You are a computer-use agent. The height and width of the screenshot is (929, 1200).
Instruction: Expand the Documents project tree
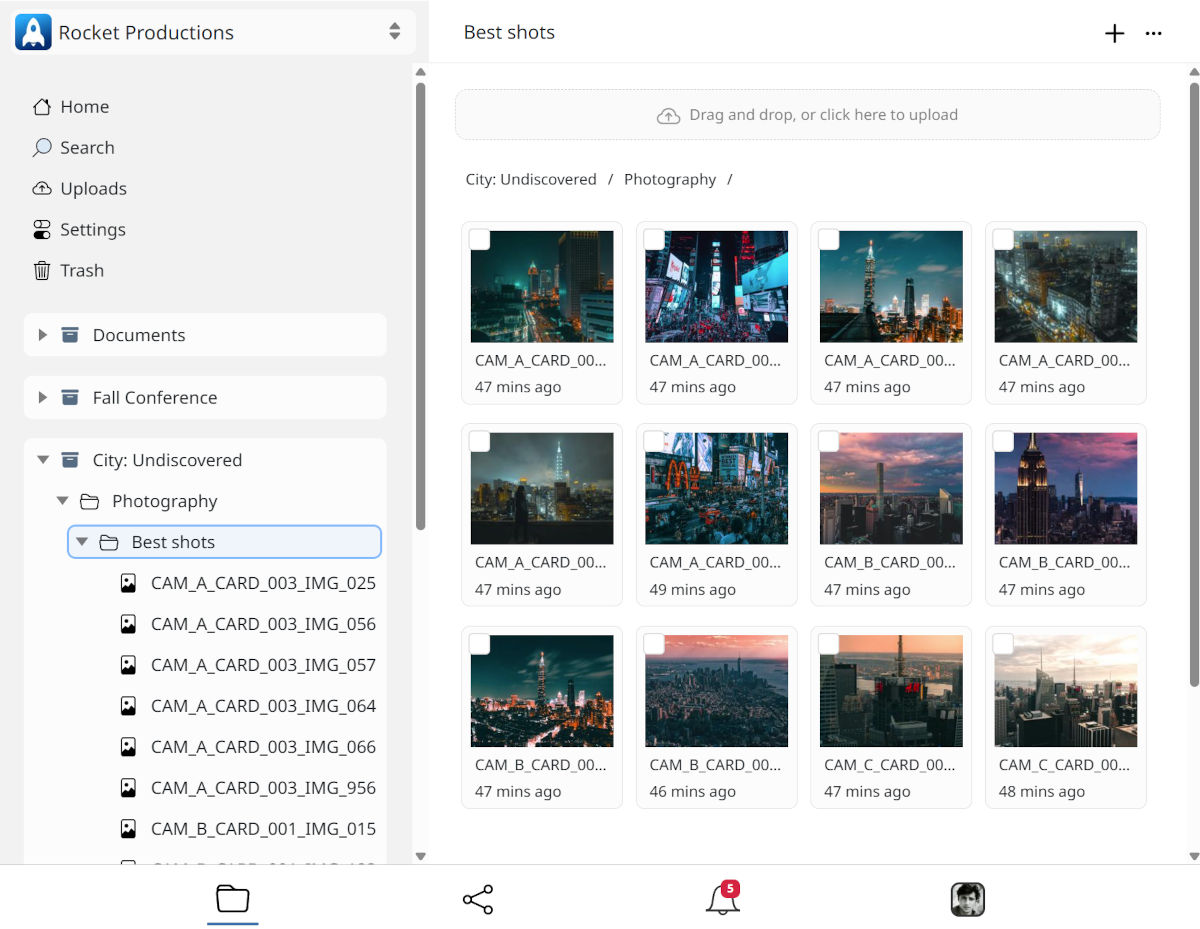point(43,335)
